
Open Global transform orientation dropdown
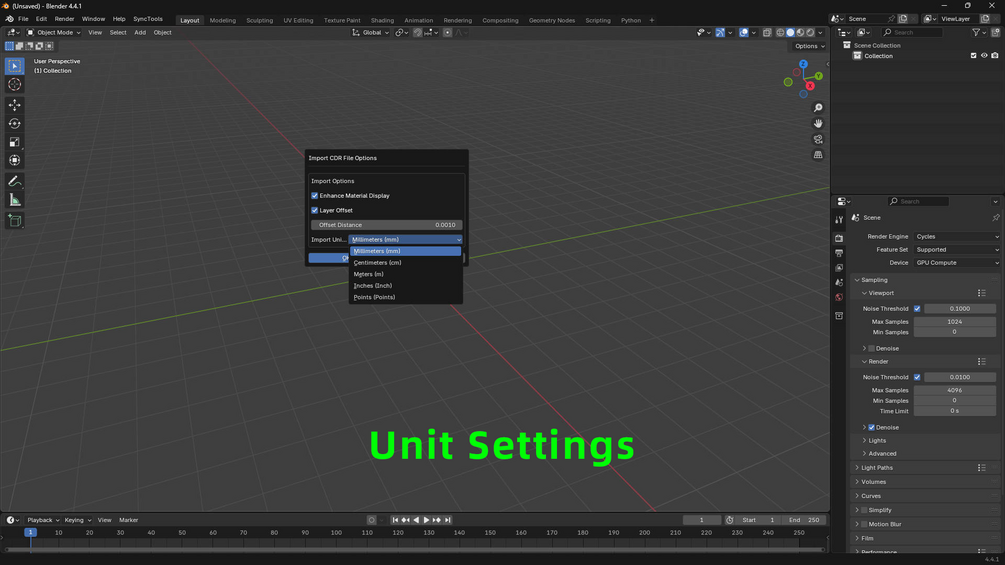point(370,33)
